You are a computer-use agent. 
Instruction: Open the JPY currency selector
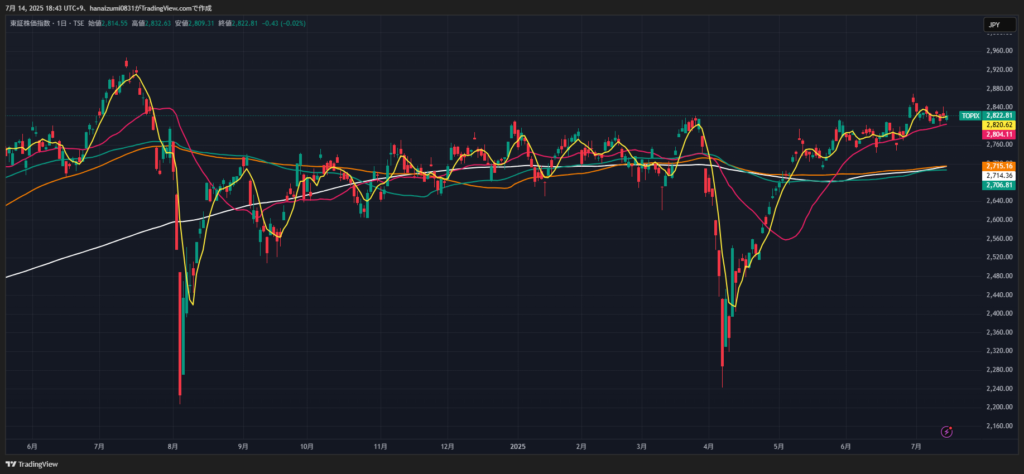(999, 25)
